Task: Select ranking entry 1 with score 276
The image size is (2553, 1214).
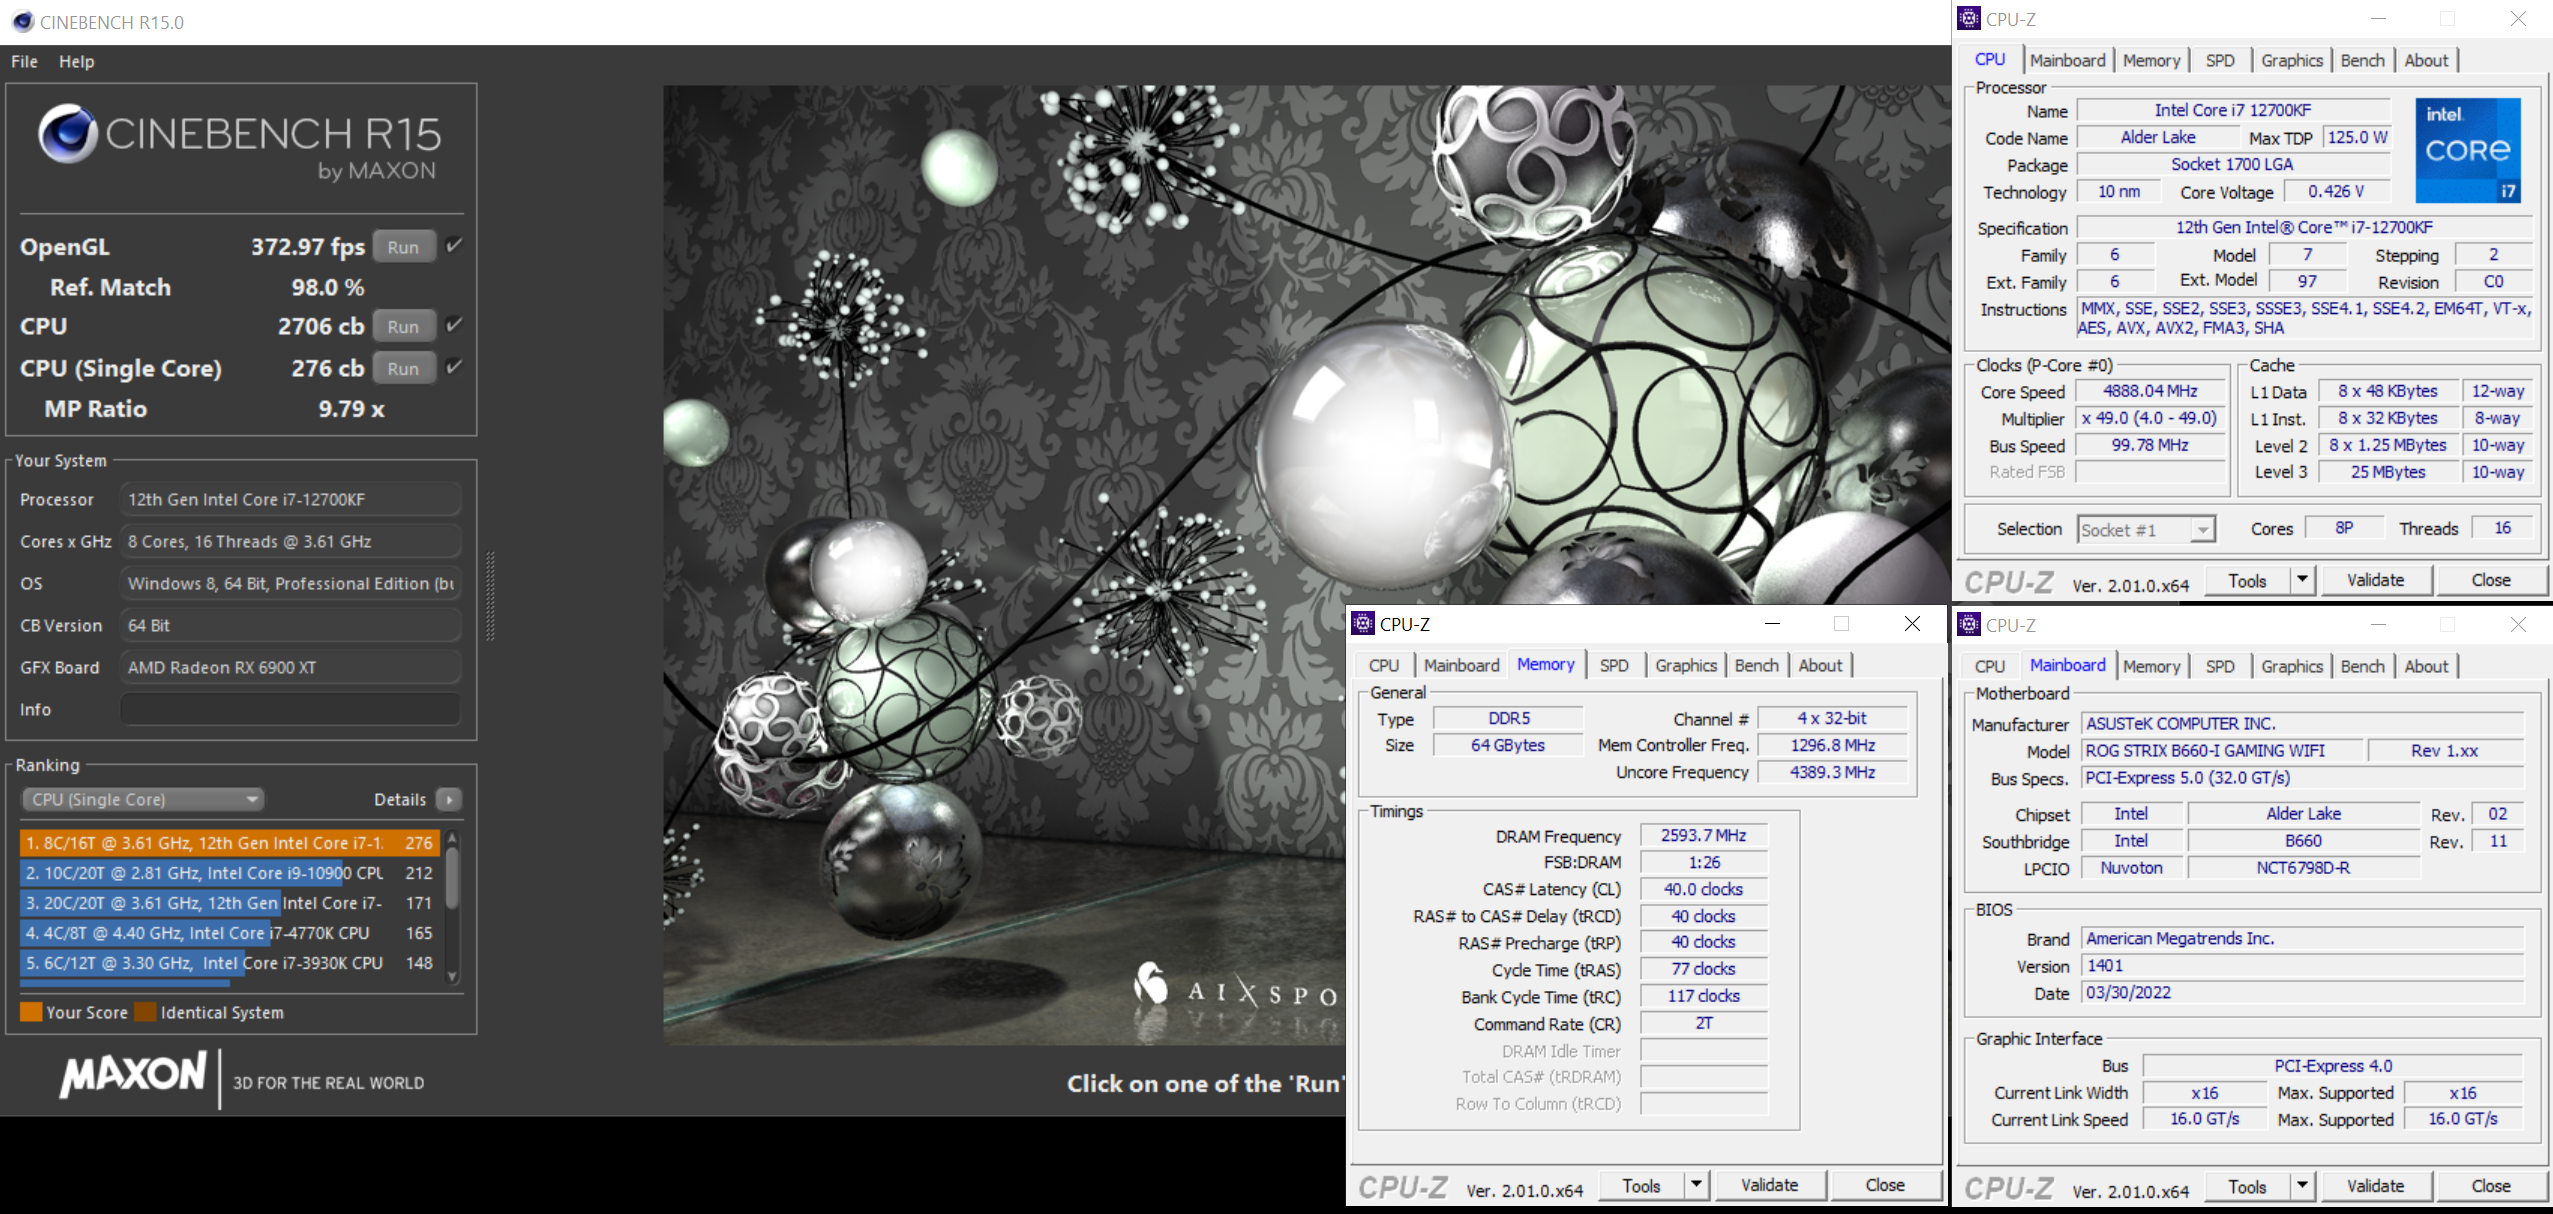Action: coord(229,843)
